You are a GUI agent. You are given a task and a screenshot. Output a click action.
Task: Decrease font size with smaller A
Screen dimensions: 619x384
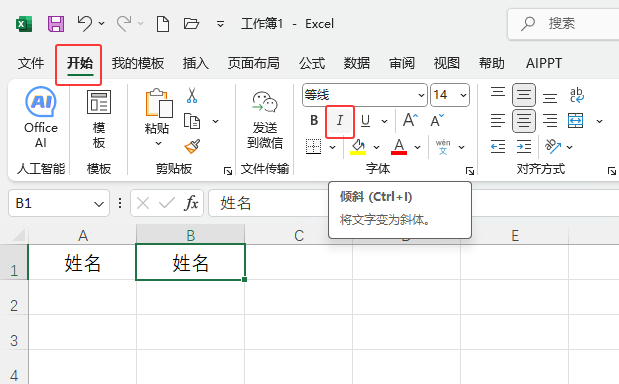coord(437,120)
